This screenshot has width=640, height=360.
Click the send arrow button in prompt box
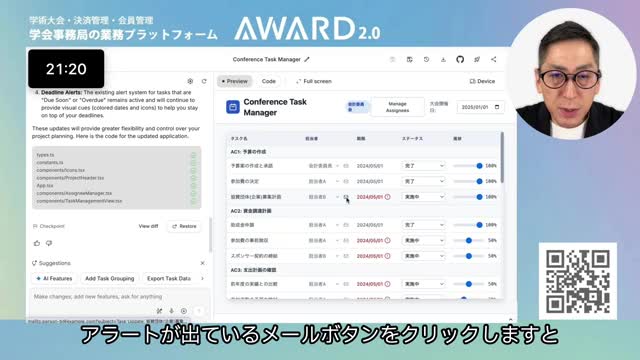click(x=199, y=311)
